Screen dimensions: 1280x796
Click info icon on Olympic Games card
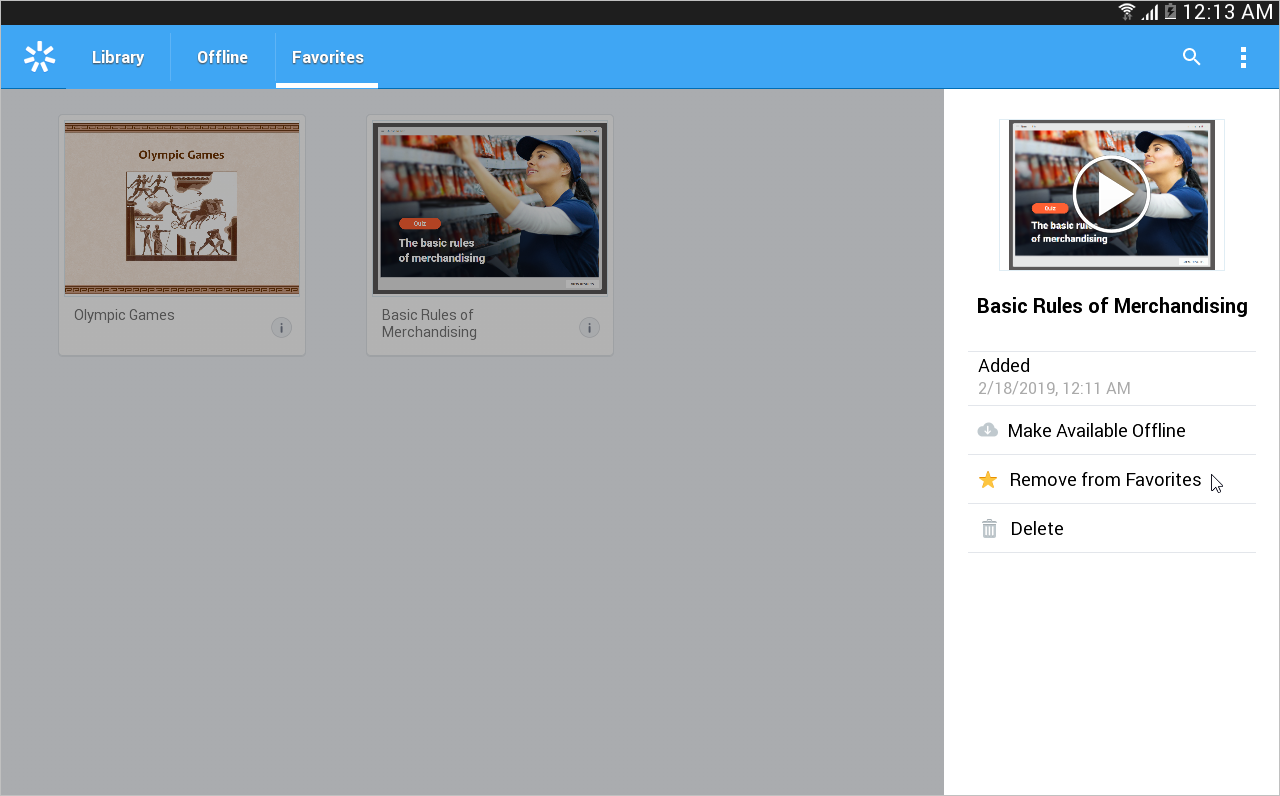[281, 327]
